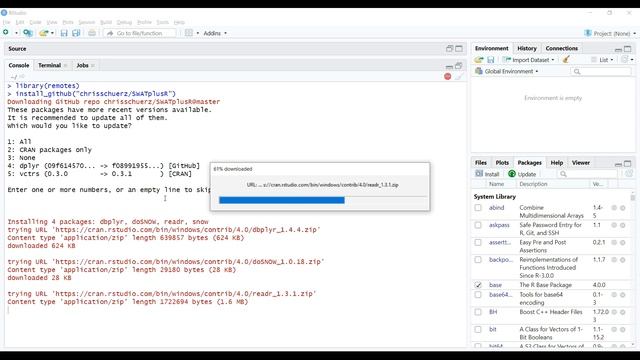Click the remove icon for abind package
This screenshot has width=640, height=360.
coord(623,208)
